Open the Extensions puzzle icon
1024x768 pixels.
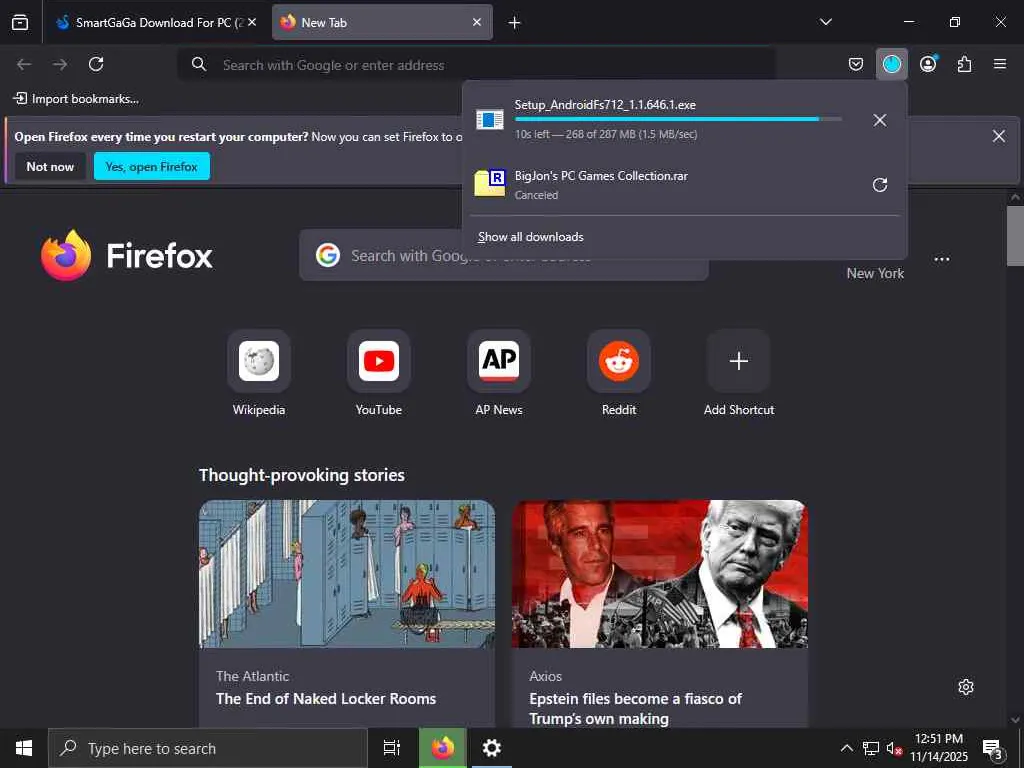click(964, 64)
